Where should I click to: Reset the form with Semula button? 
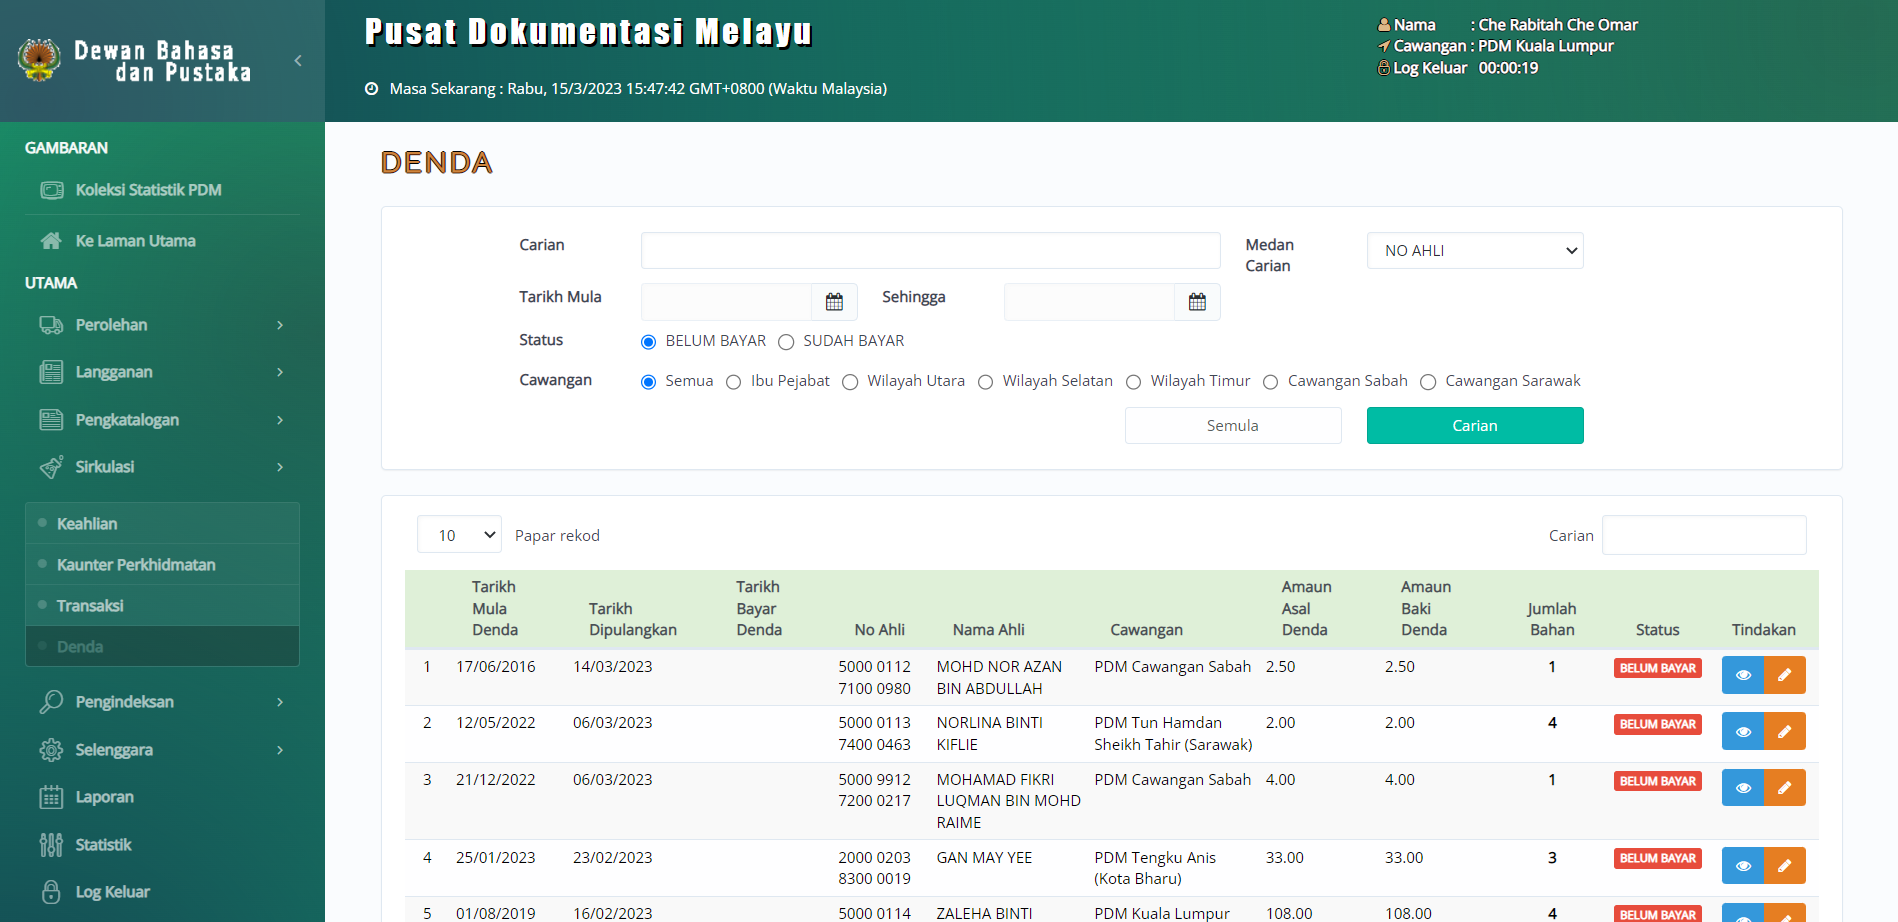pos(1232,426)
